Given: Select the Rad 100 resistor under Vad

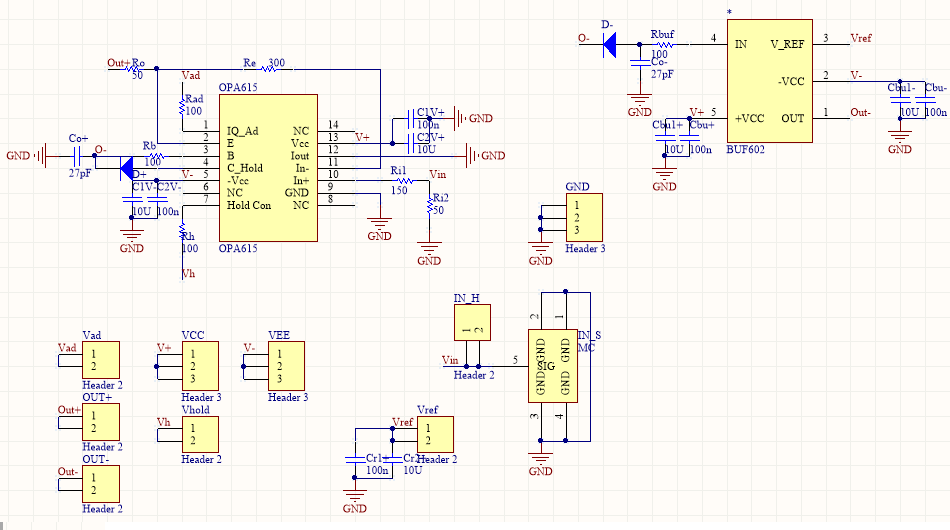Looking at the screenshot, I should pos(182,106).
